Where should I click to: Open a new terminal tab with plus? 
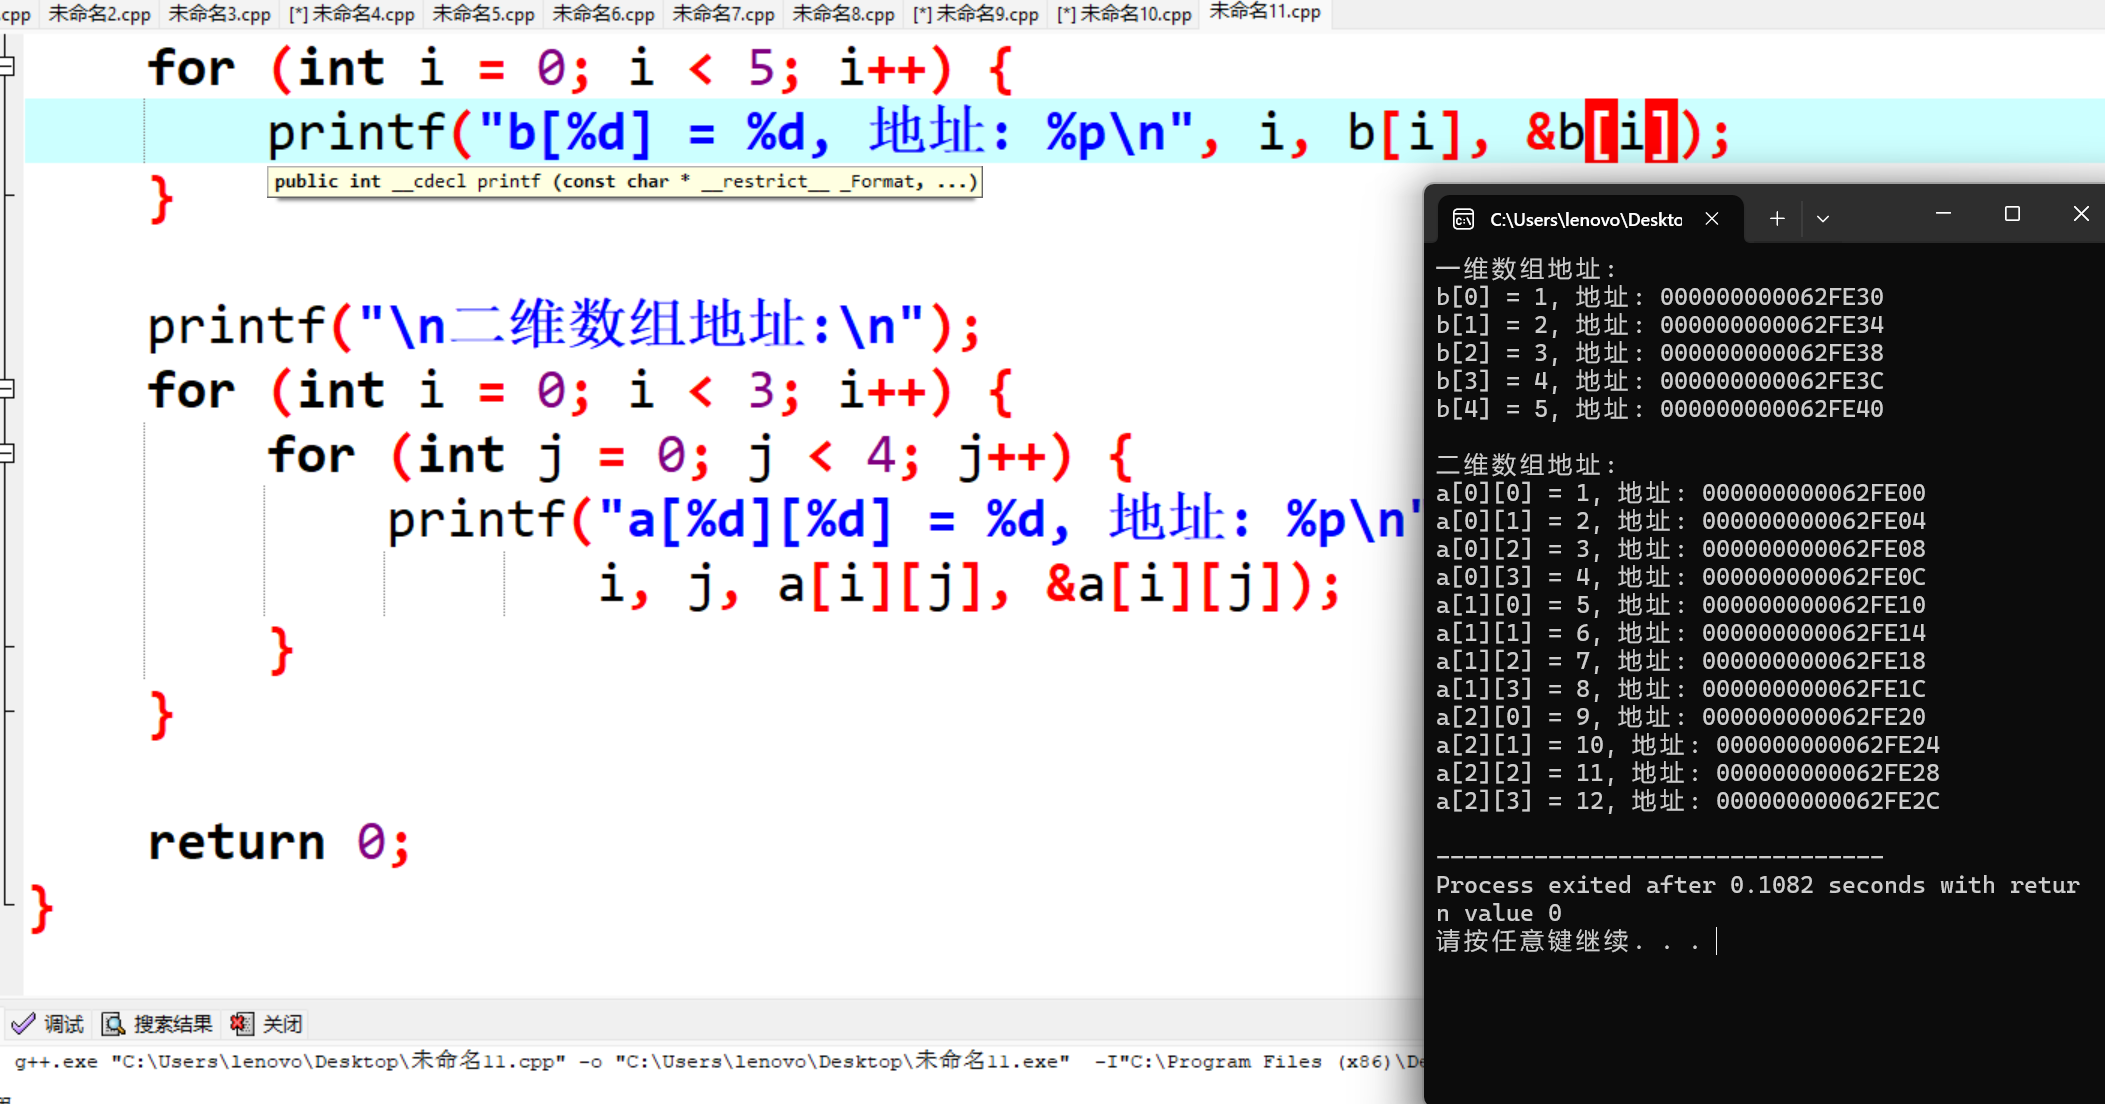(x=1777, y=219)
